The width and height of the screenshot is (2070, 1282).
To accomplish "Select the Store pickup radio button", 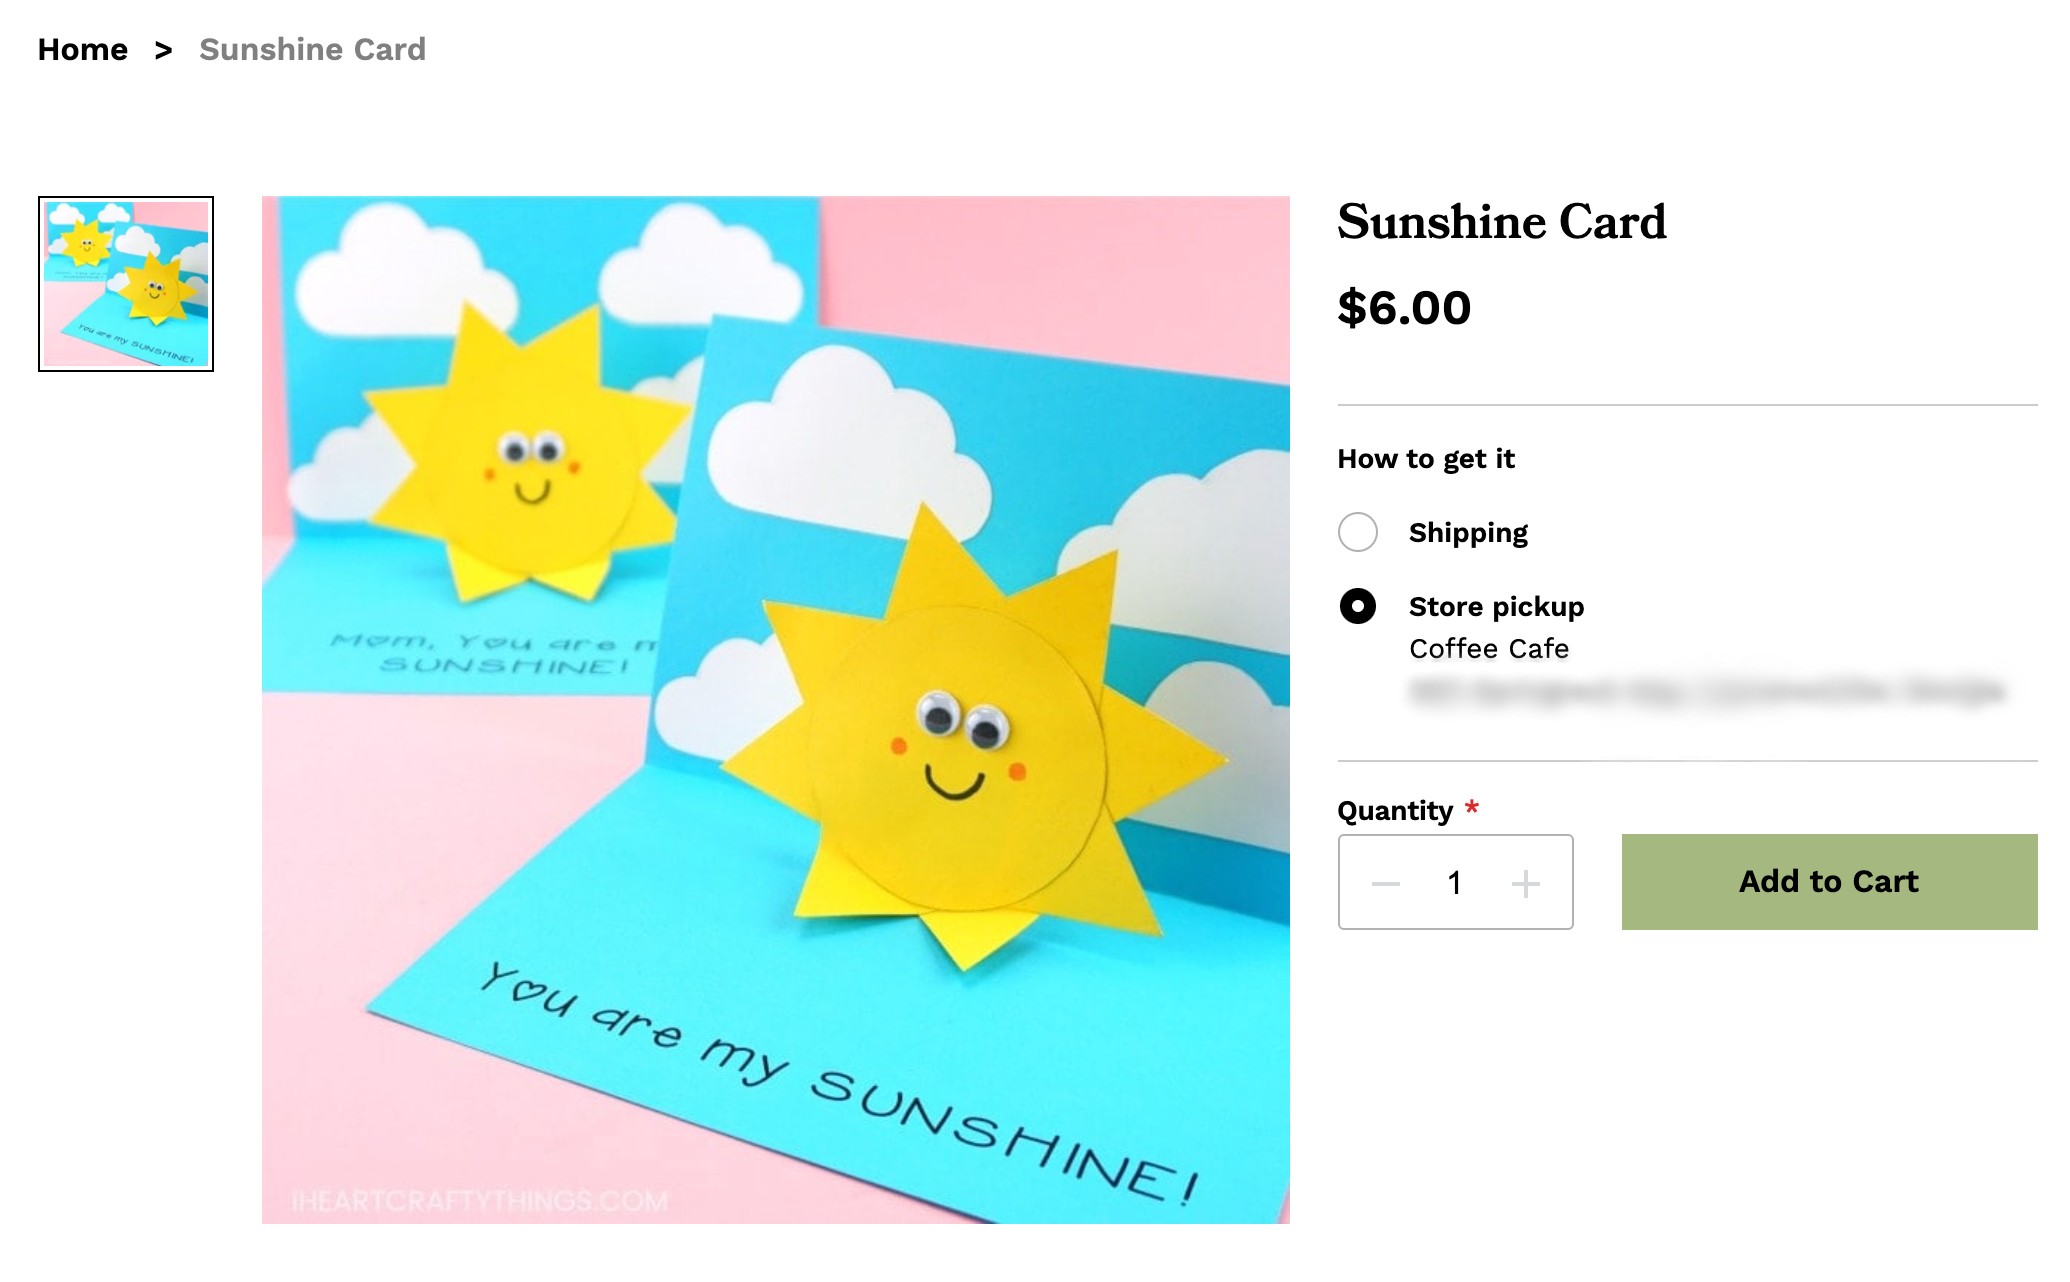I will click(x=1357, y=606).
